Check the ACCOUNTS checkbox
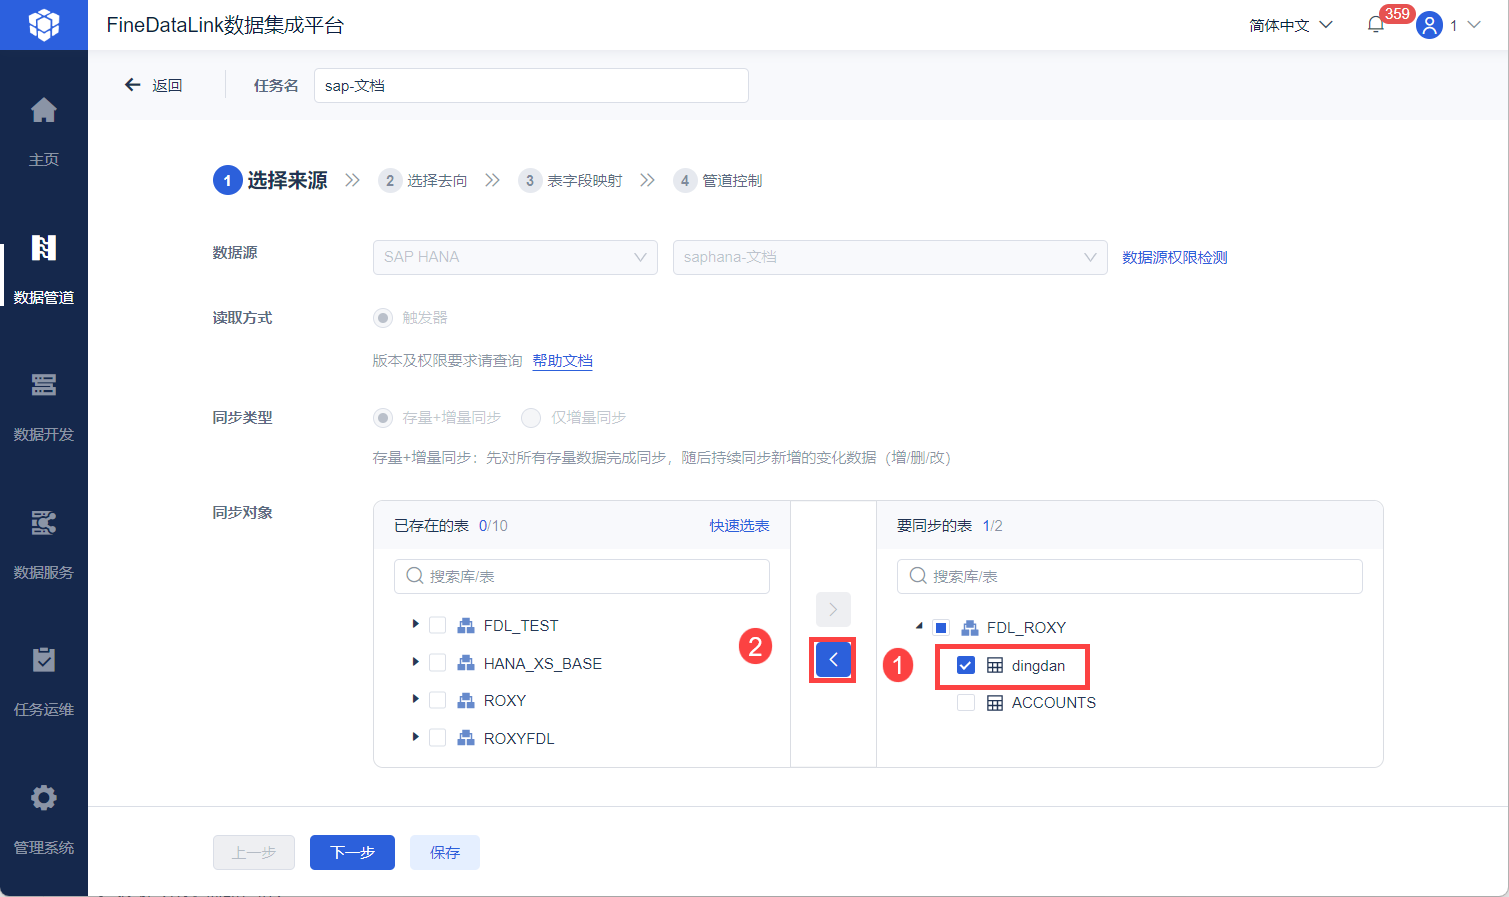This screenshot has width=1509, height=897. [x=966, y=703]
